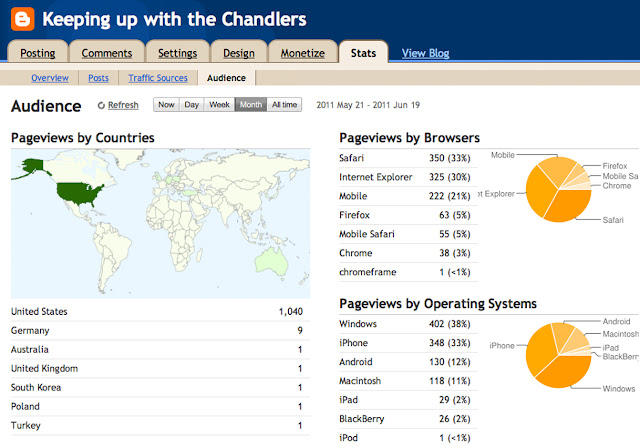
Task: Click the Mobile browser row
Action: 408,196
